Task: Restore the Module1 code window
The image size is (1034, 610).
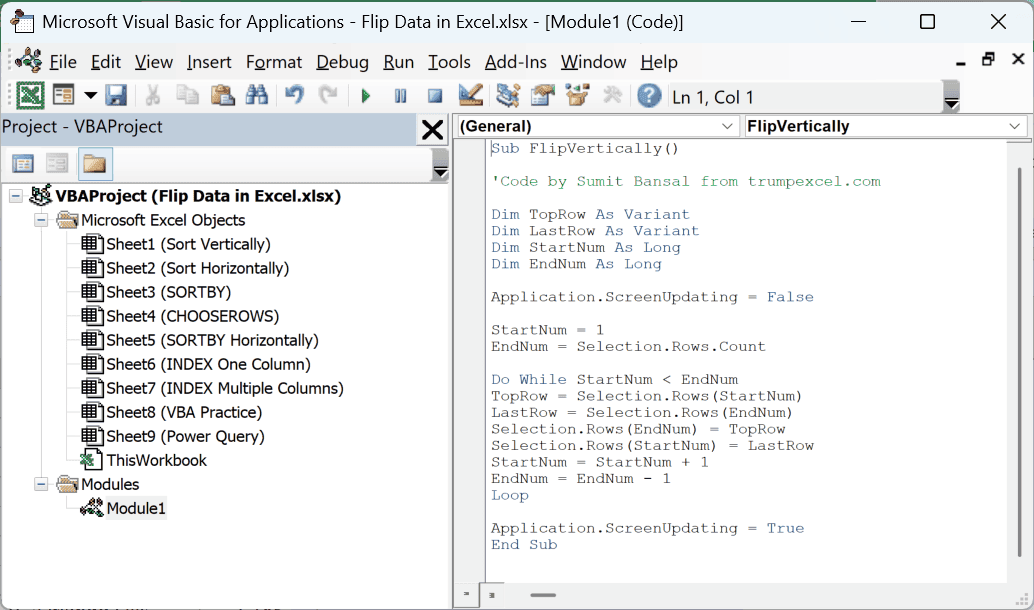Action: click(x=988, y=59)
